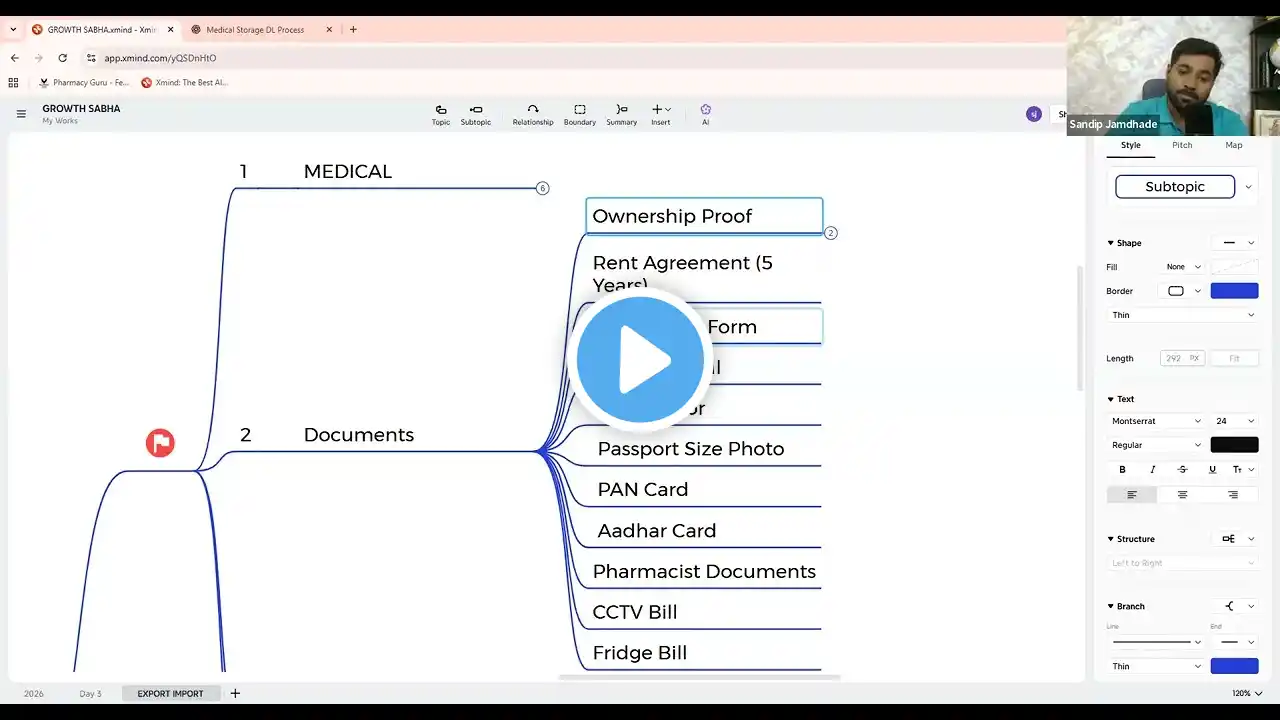Open the AI assistant icon
Screen dimensions: 1280x720
pos(705,114)
